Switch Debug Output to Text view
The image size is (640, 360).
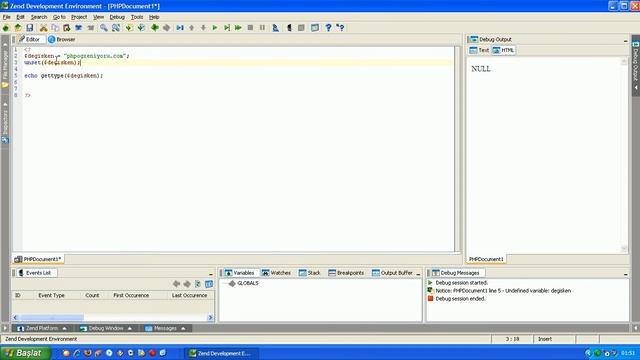(479, 50)
